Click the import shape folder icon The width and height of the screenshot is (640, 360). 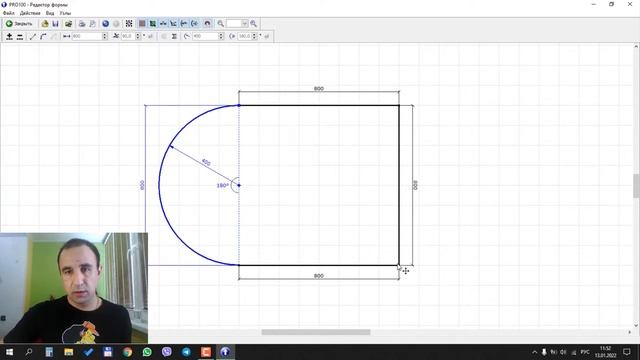click(x=68, y=24)
